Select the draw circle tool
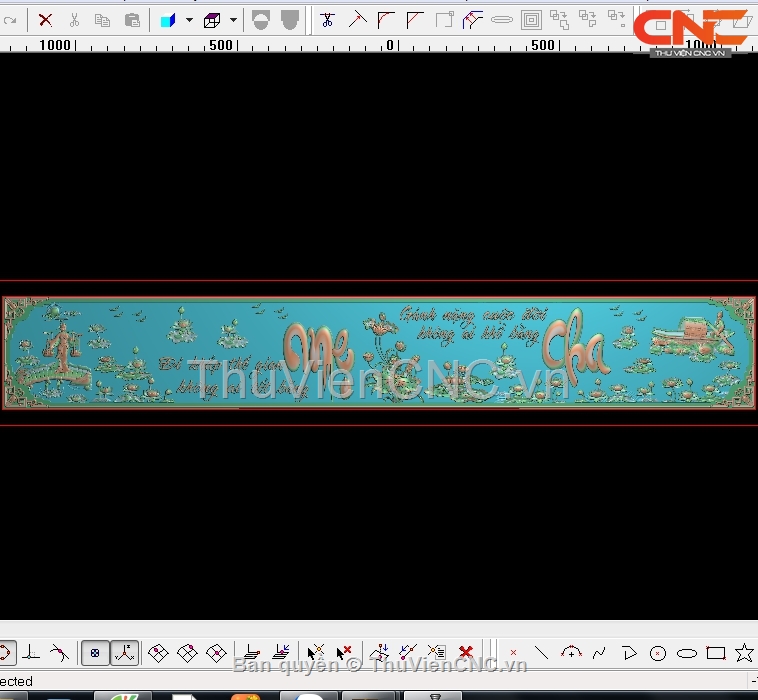The image size is (758, 700). 657,653
